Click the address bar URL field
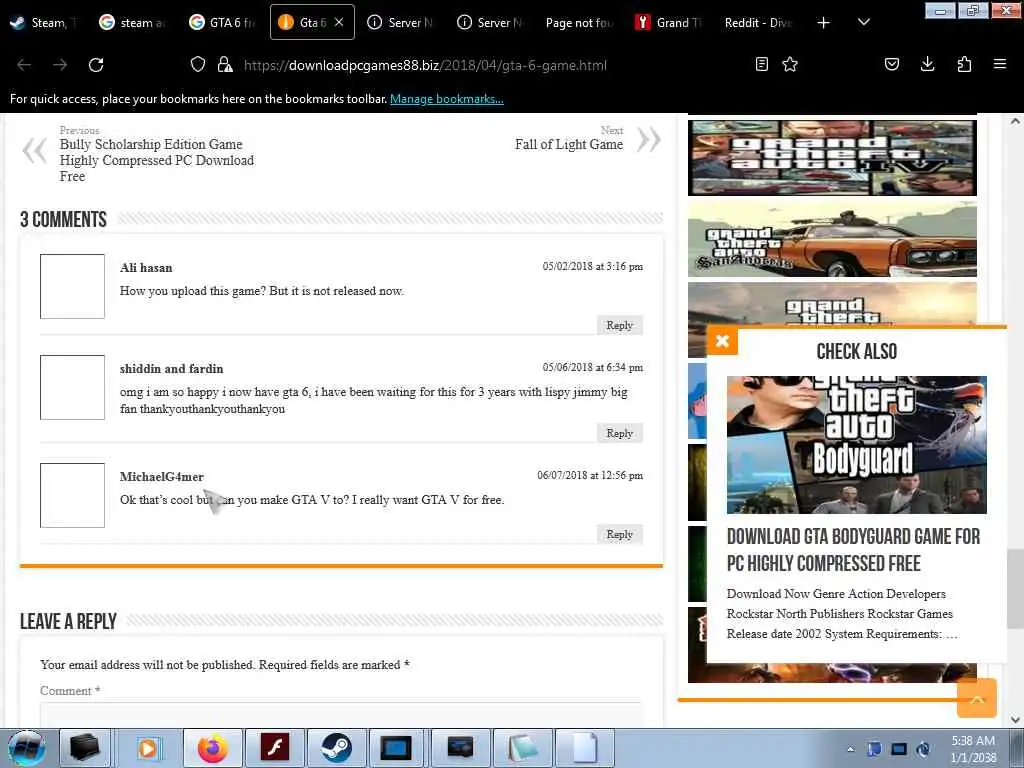 [x=425, y=65]
